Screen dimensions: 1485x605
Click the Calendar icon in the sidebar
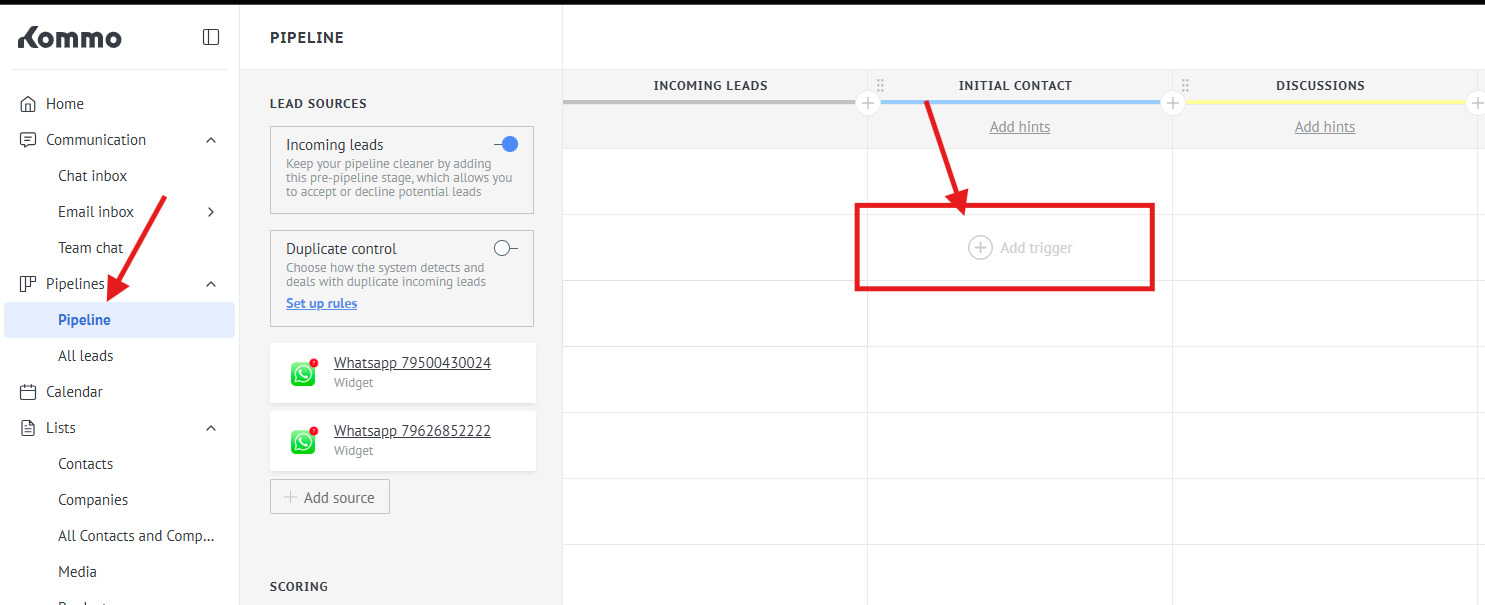coord(28,392)
